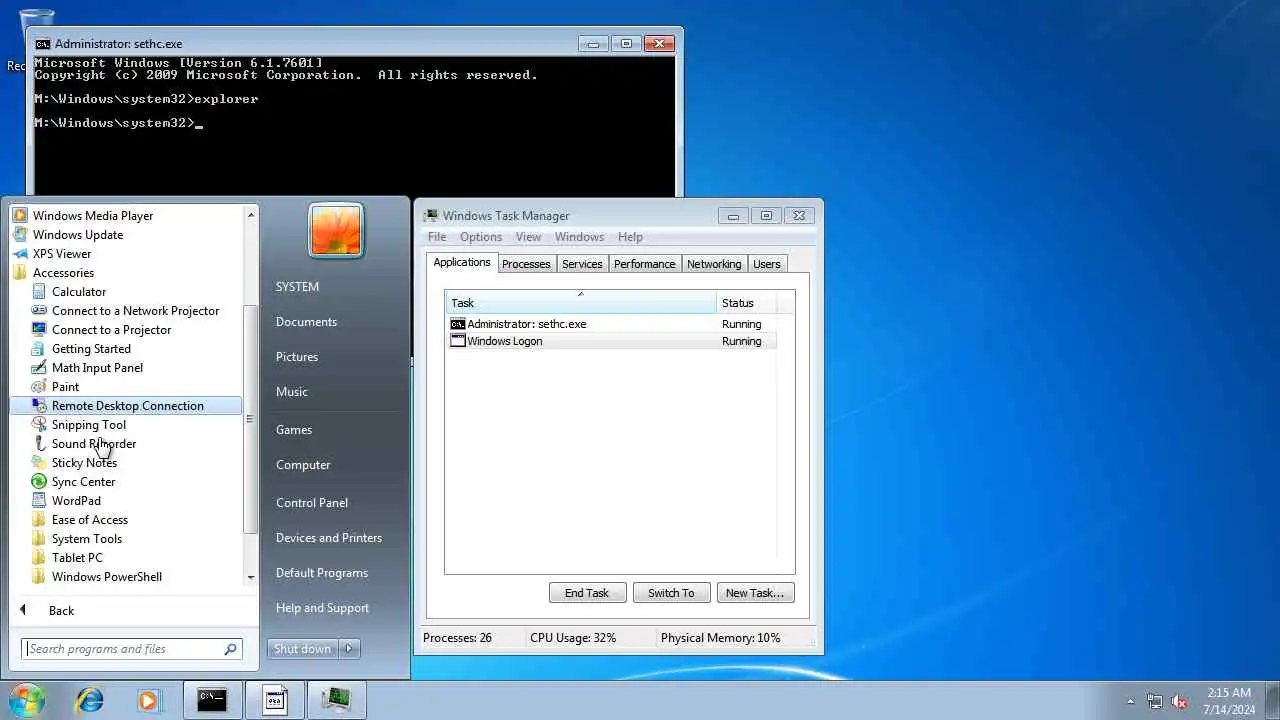The image size is (1280, 720).
Task: Open the SYSTEM user folder link
Action: pyautogui.click(x=297, y=286)
